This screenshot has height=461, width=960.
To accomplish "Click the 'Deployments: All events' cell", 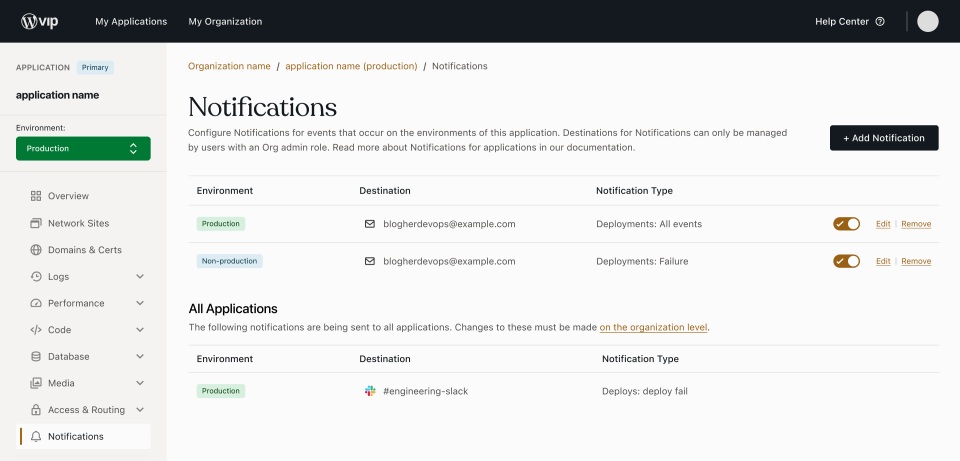I will [649, 224].
